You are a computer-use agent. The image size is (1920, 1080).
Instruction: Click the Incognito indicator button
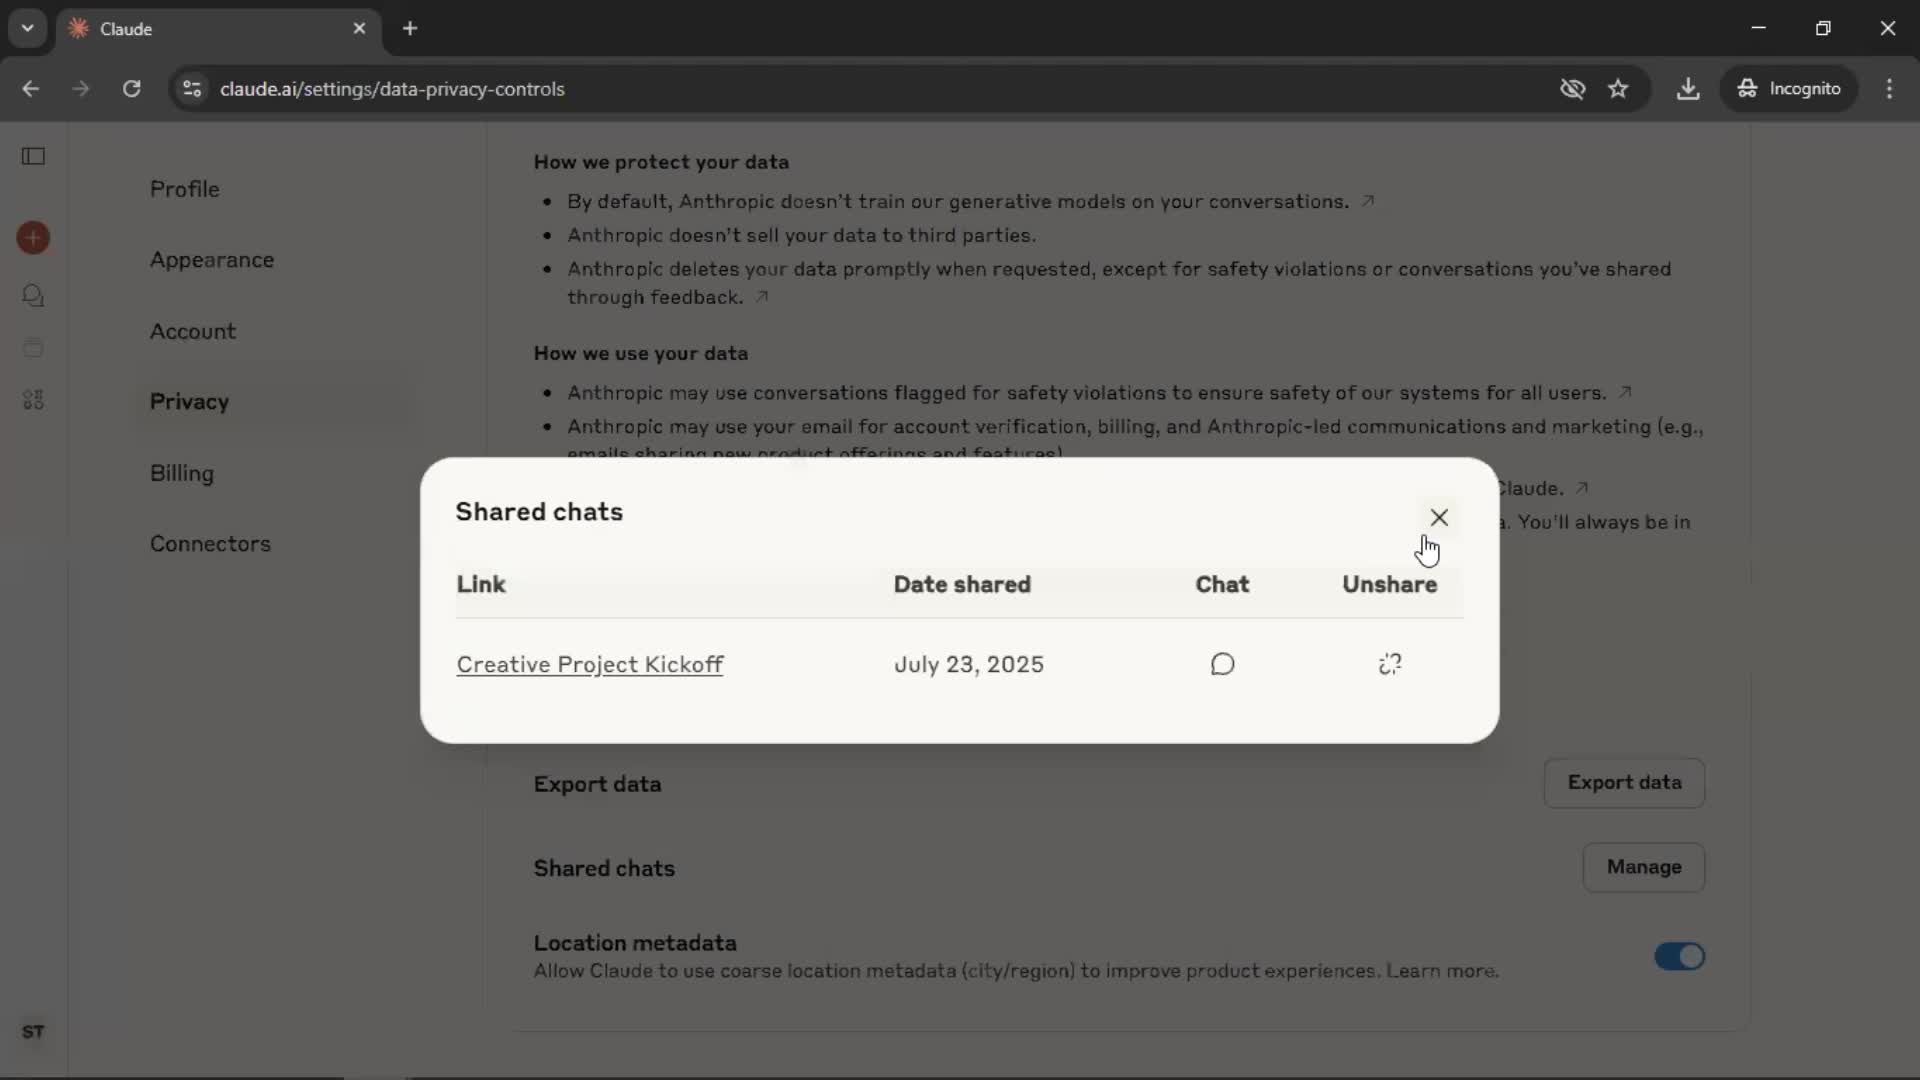point(1789,89)
